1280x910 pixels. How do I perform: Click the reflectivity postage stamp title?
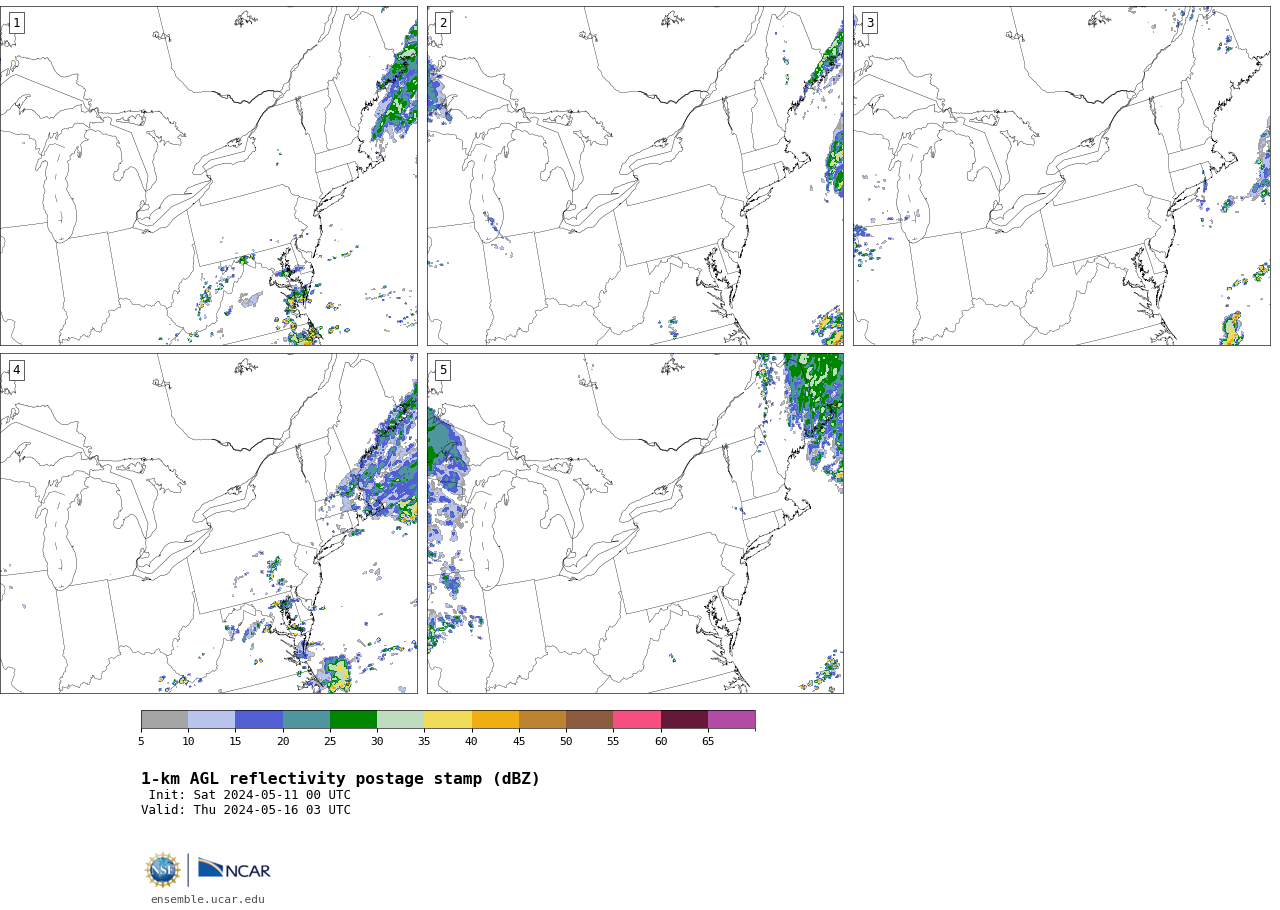pyautogui.click(x=340, y=779)
